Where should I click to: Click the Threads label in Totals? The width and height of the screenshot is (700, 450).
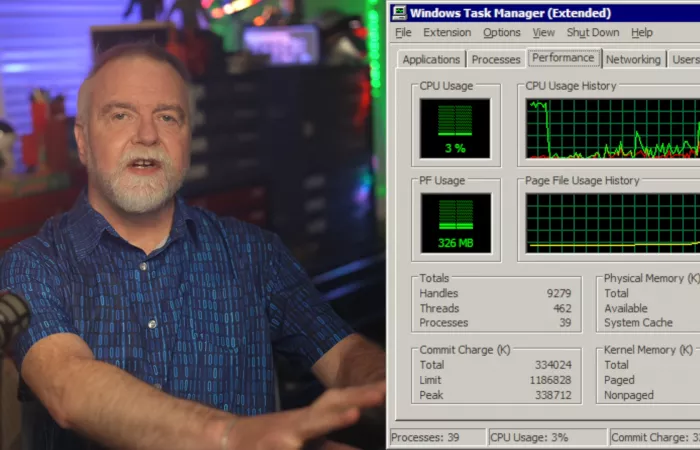click(439, 308)
